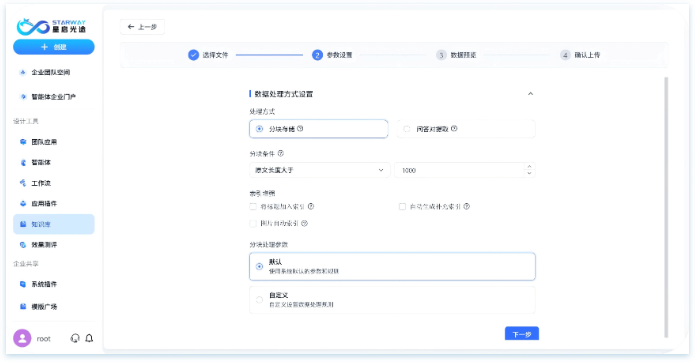Click the 参数设置 step

pyautogui.click(x=332, y=55)
